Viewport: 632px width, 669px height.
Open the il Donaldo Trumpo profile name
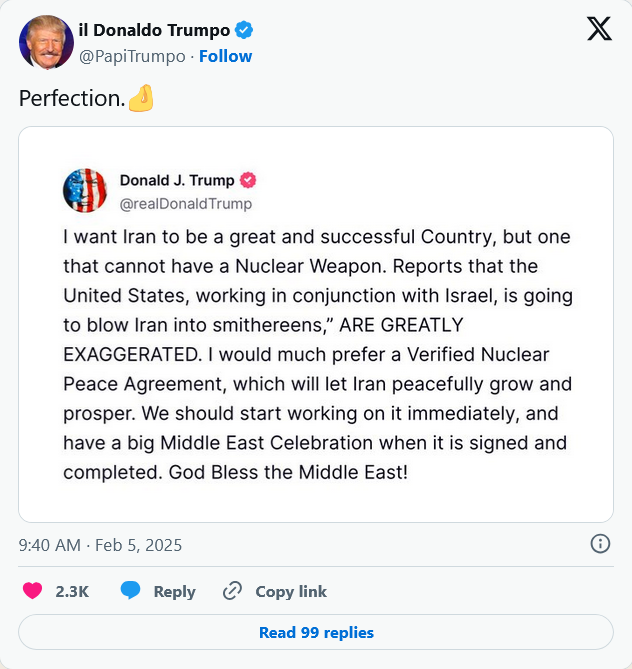pos(154,29)
